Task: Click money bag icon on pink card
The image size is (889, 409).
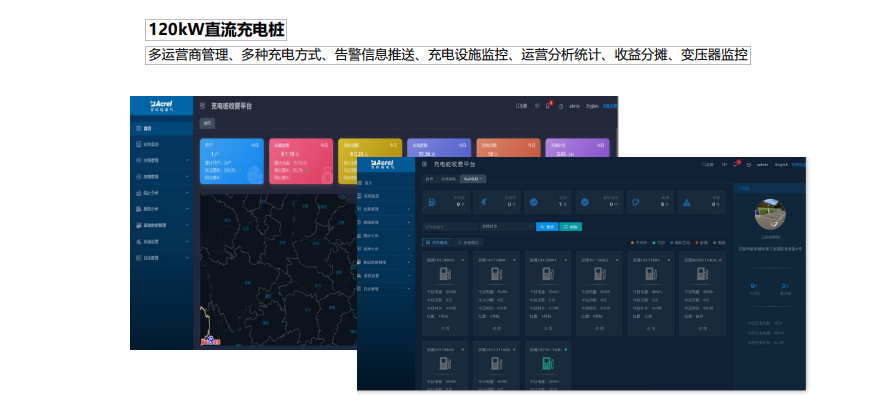Action: (326, 175)
